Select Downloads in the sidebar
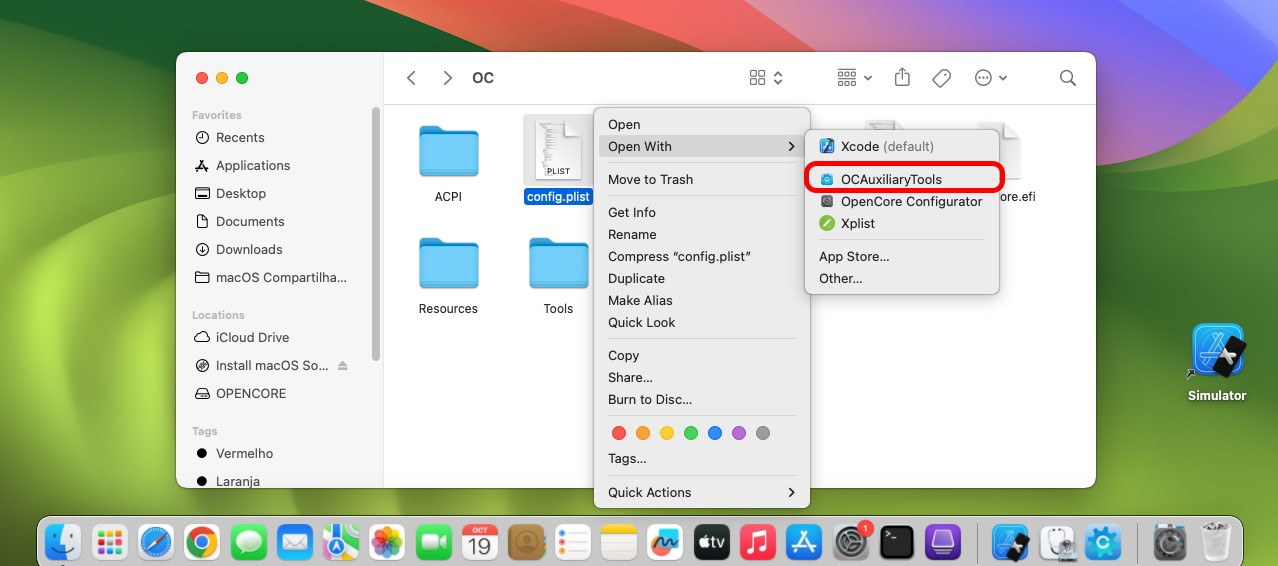 [249, 249]
